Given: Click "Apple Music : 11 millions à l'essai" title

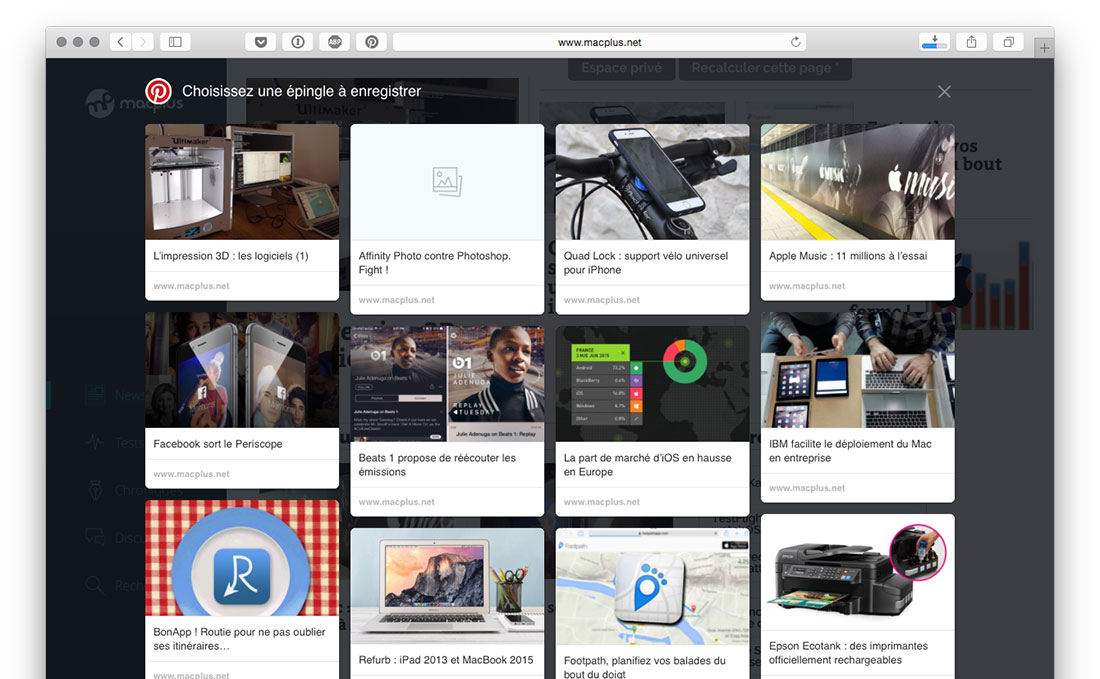Looking at the screenshot, I should 847,256.
